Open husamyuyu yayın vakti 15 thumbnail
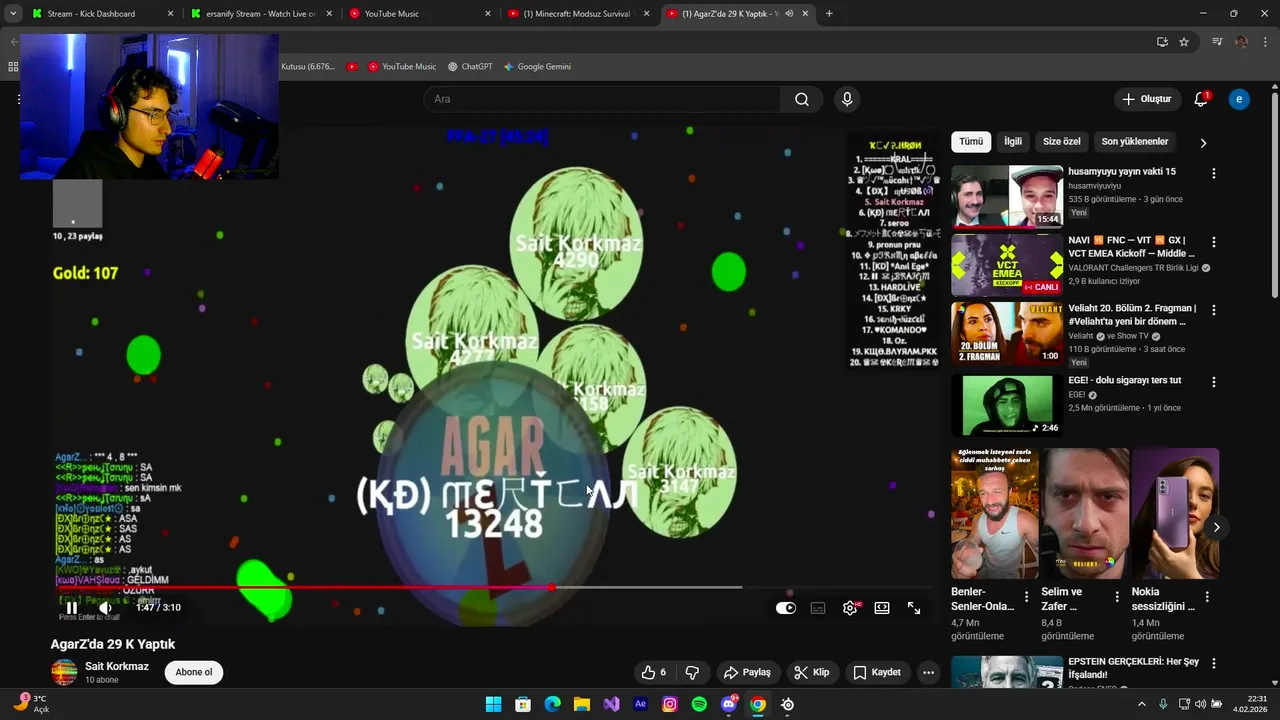 pos(1007,196)
